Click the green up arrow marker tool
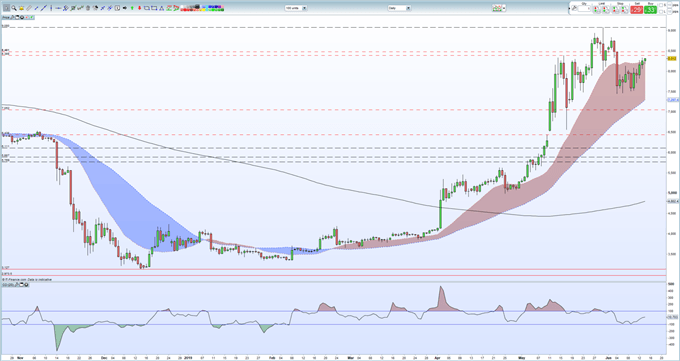 132,8
